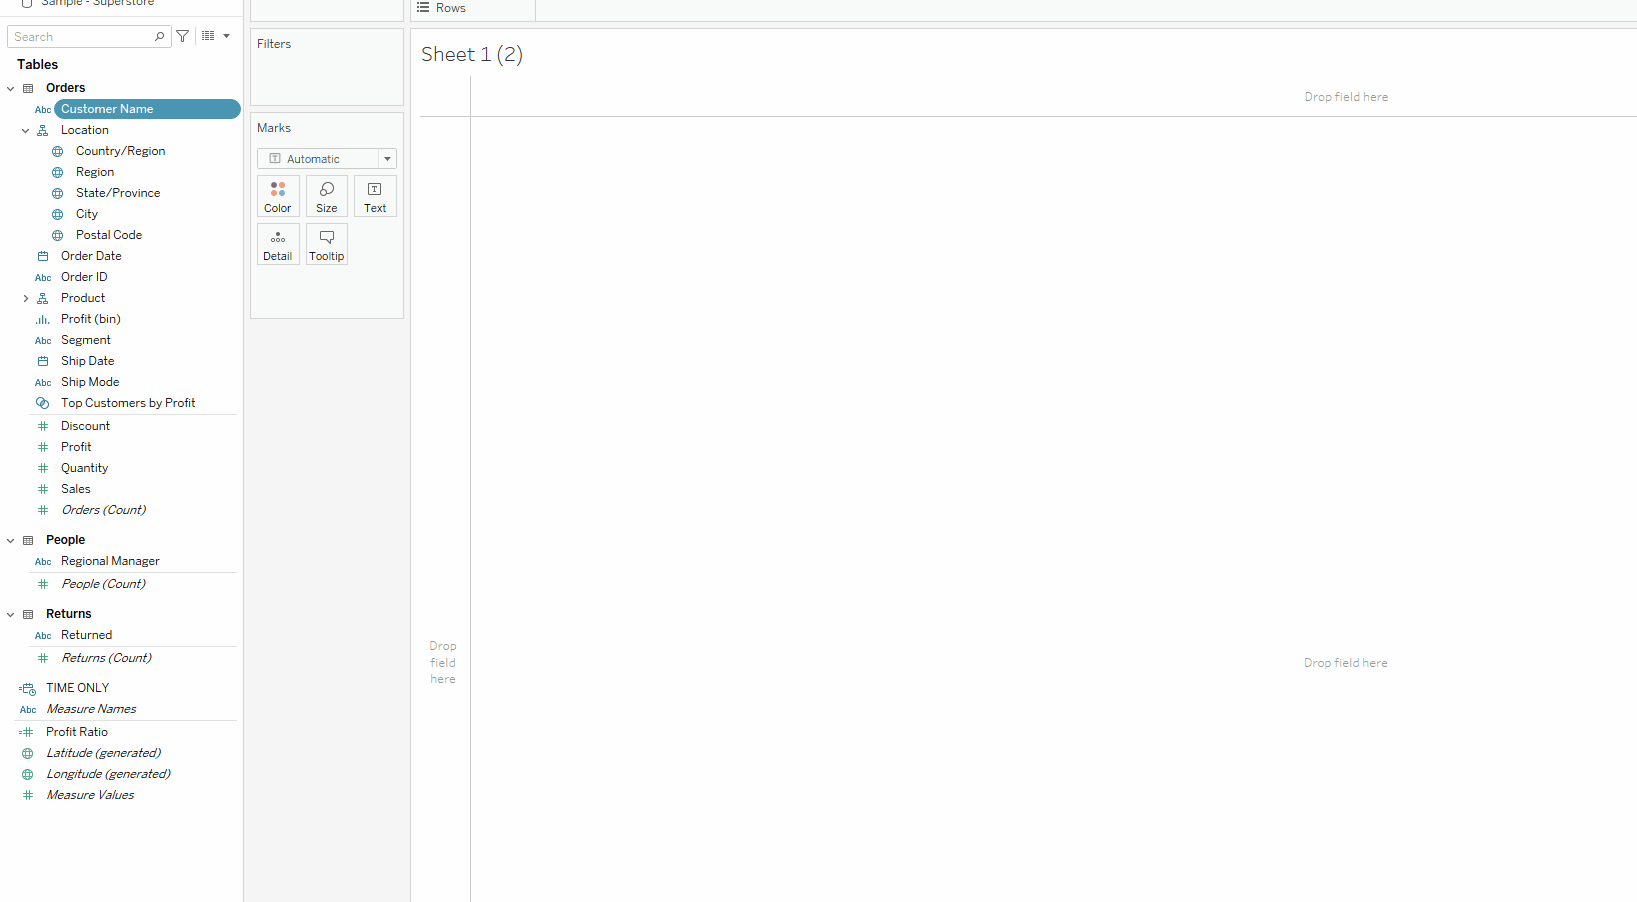Click the Detail button in Marks card
Viewport: 1637px width, 902px height.
click(278, 244)
